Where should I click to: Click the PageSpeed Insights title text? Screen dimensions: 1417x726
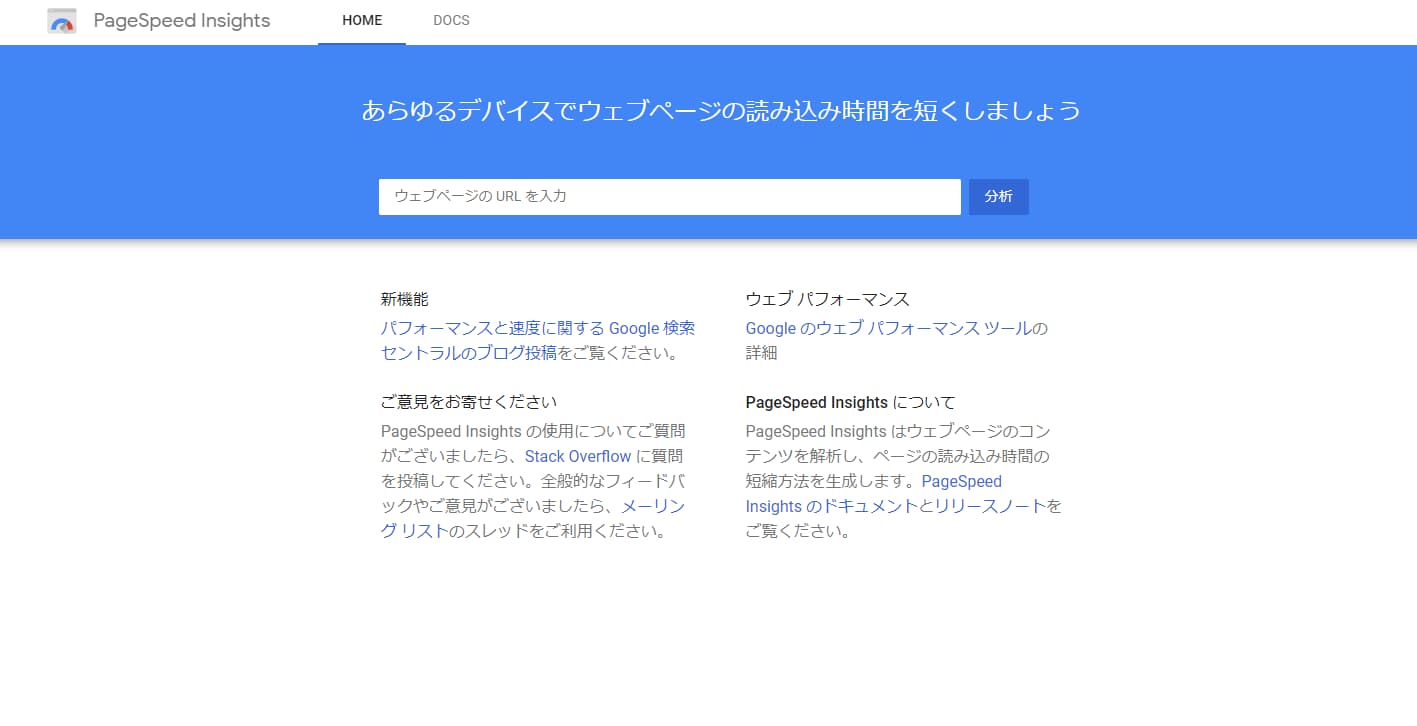(182, 21)
